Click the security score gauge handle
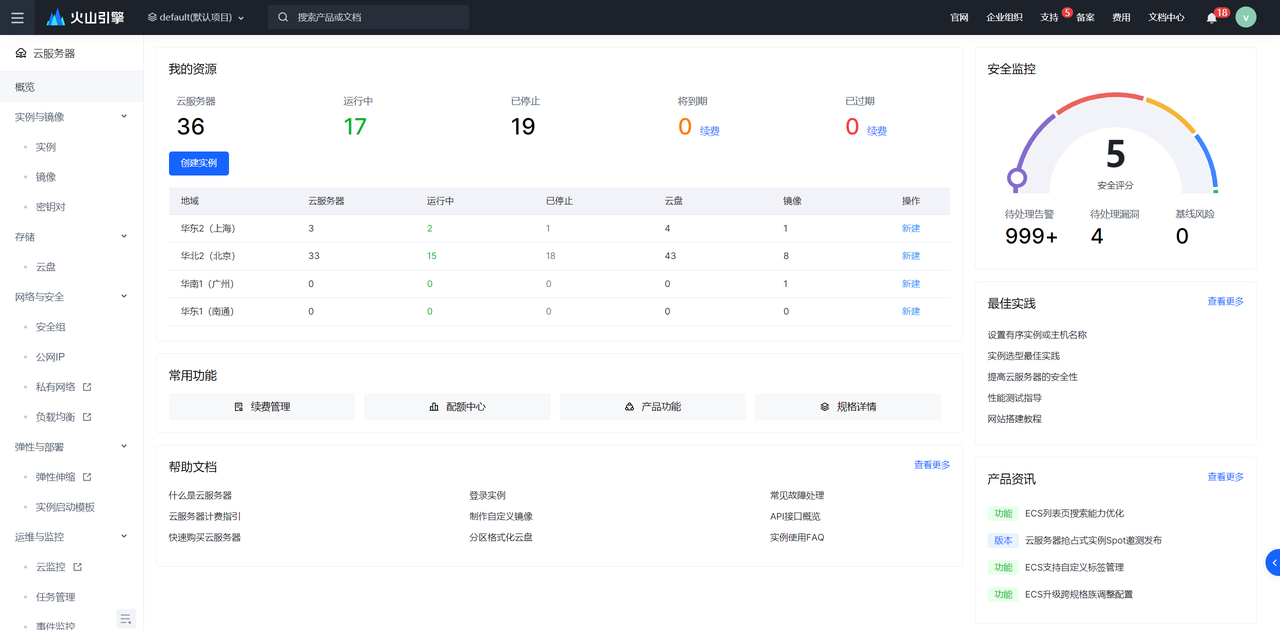 1017,179
